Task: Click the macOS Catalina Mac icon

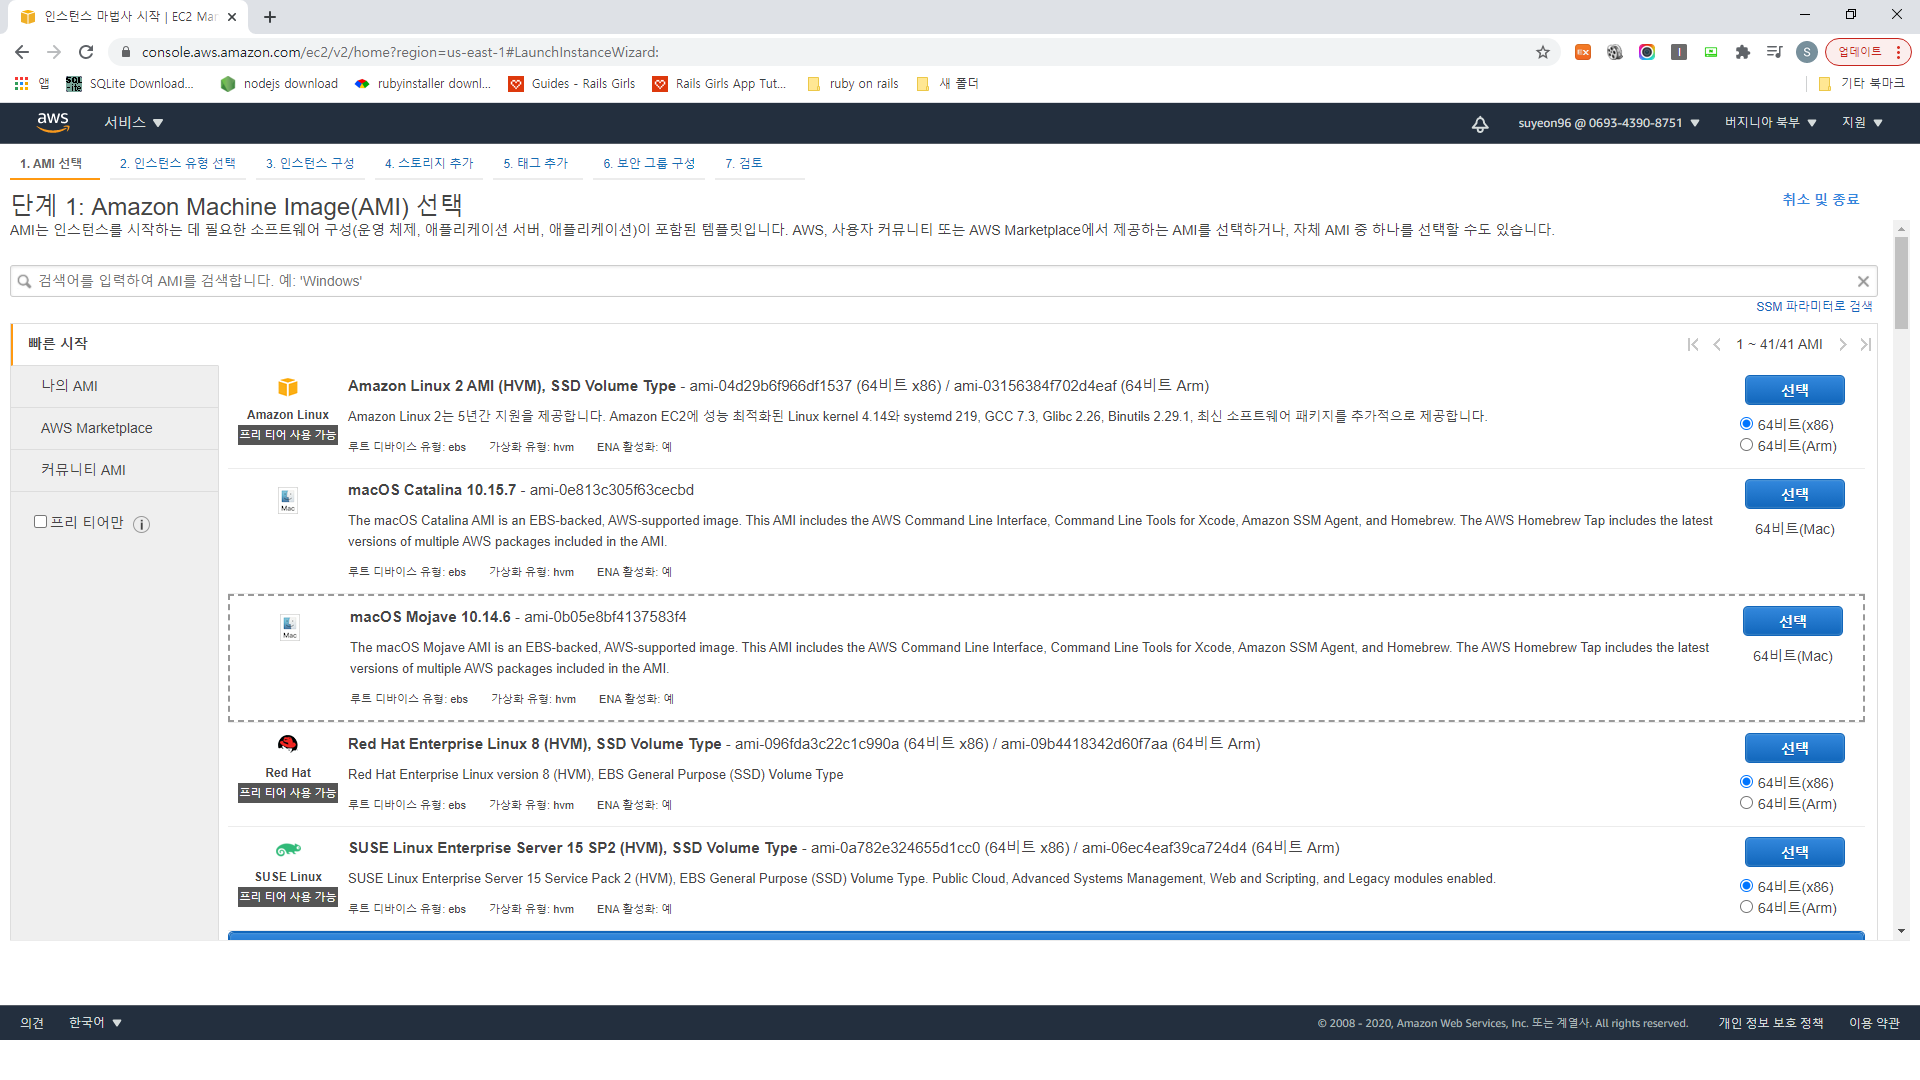Action: pyautogui.click(x=288, y=500)
